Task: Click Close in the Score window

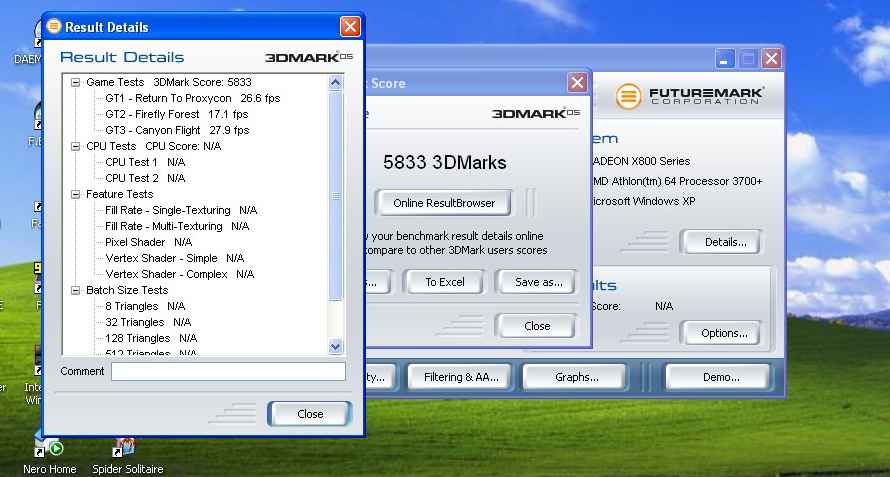Action: (537, 326)
